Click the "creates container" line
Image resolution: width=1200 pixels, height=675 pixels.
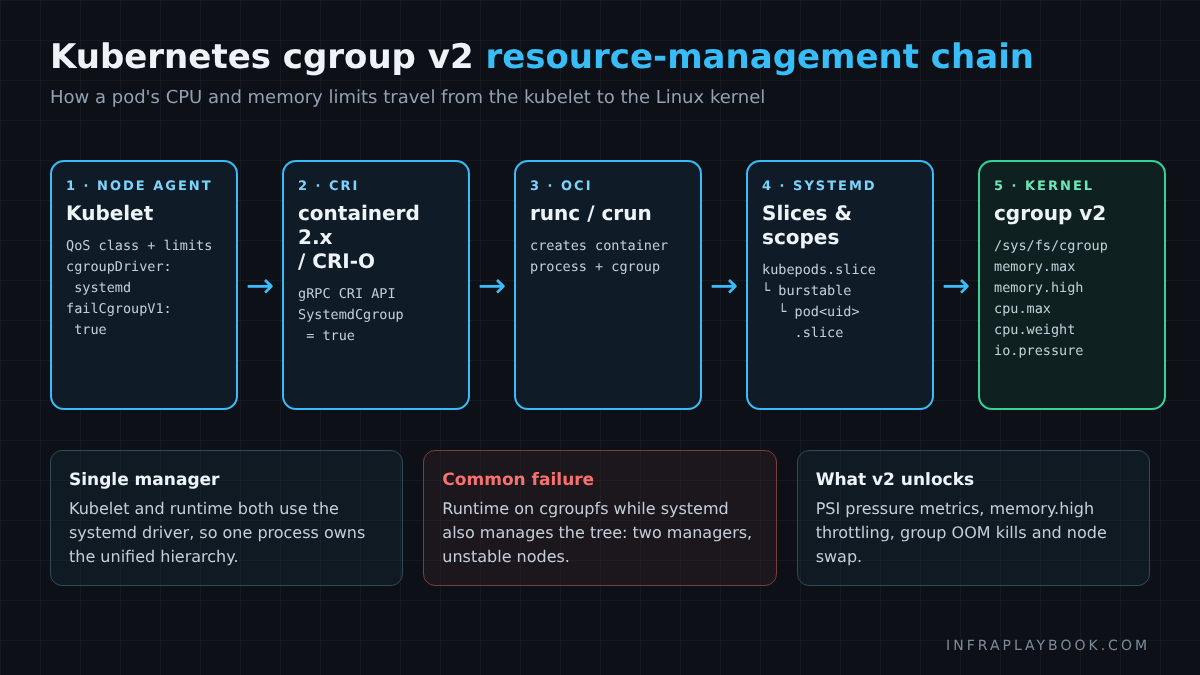(599, 245)
